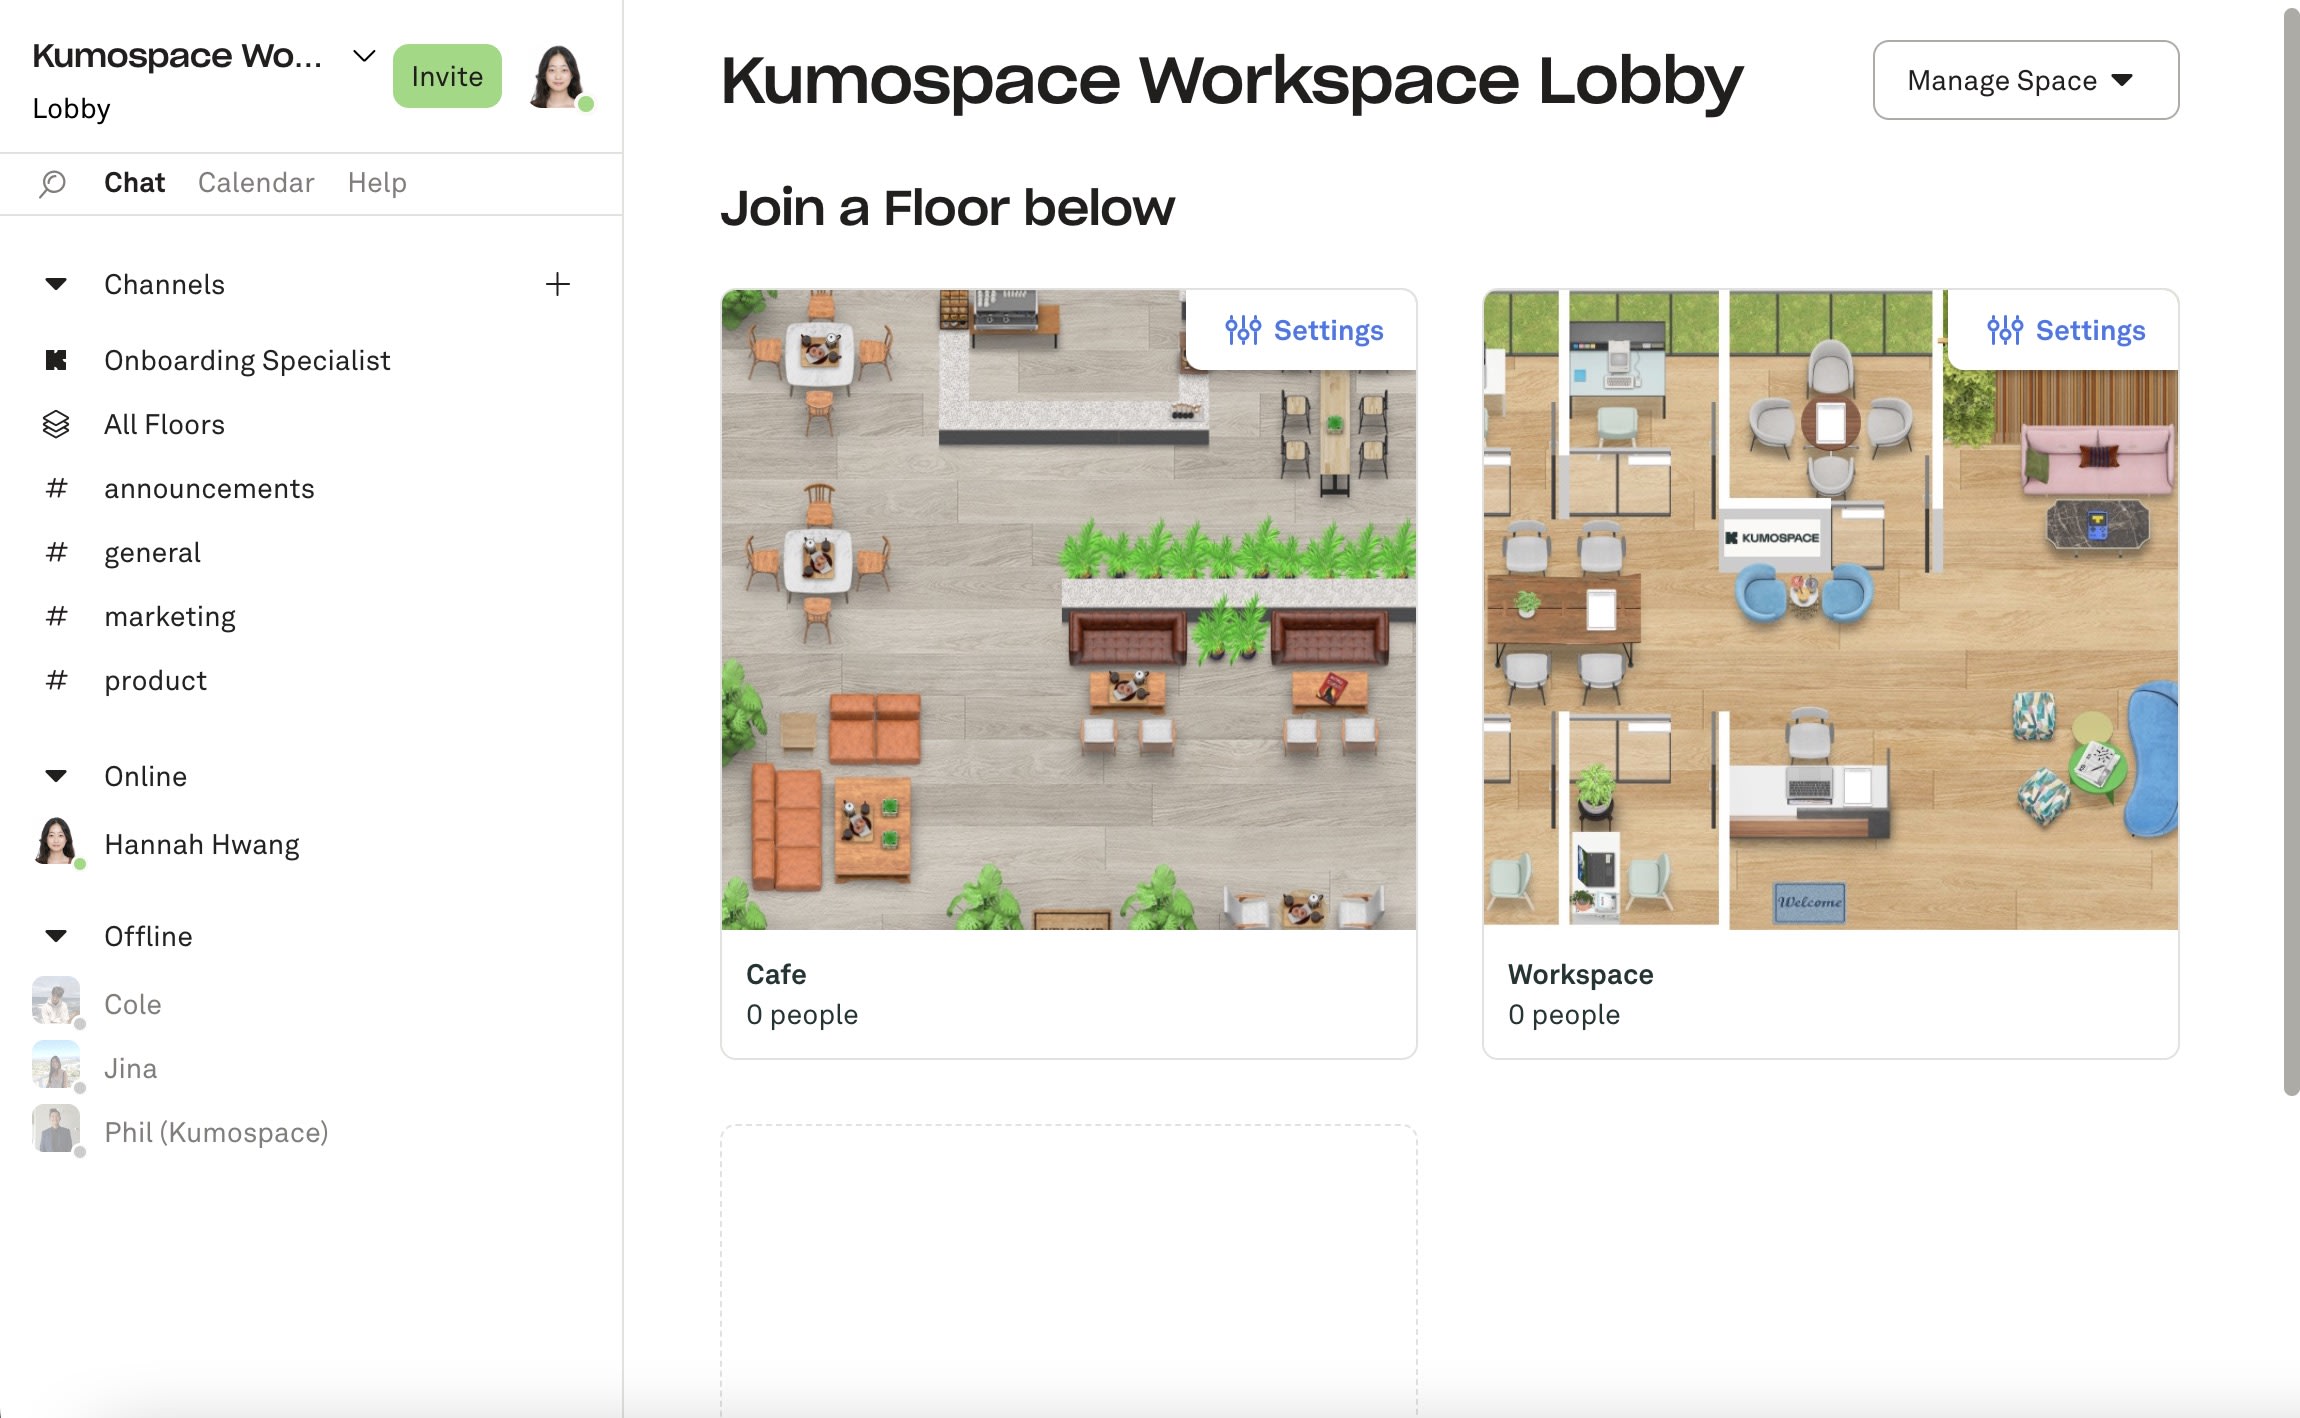2300x1418 pixels.
Task: Open the Onboarding Specialist Kumospace icon channel
Action: [56, 360]
